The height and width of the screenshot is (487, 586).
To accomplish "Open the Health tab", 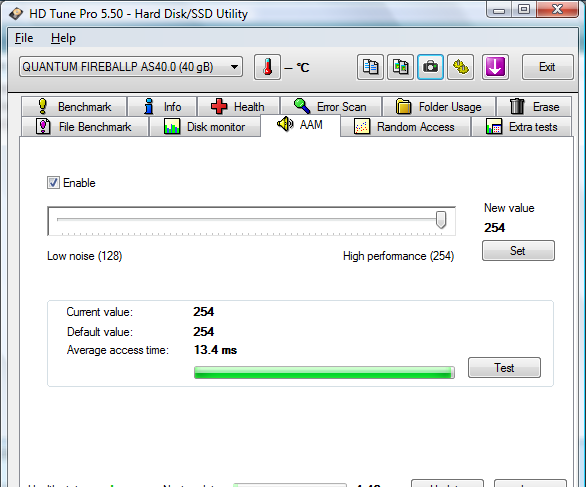I will coord(238,107).
